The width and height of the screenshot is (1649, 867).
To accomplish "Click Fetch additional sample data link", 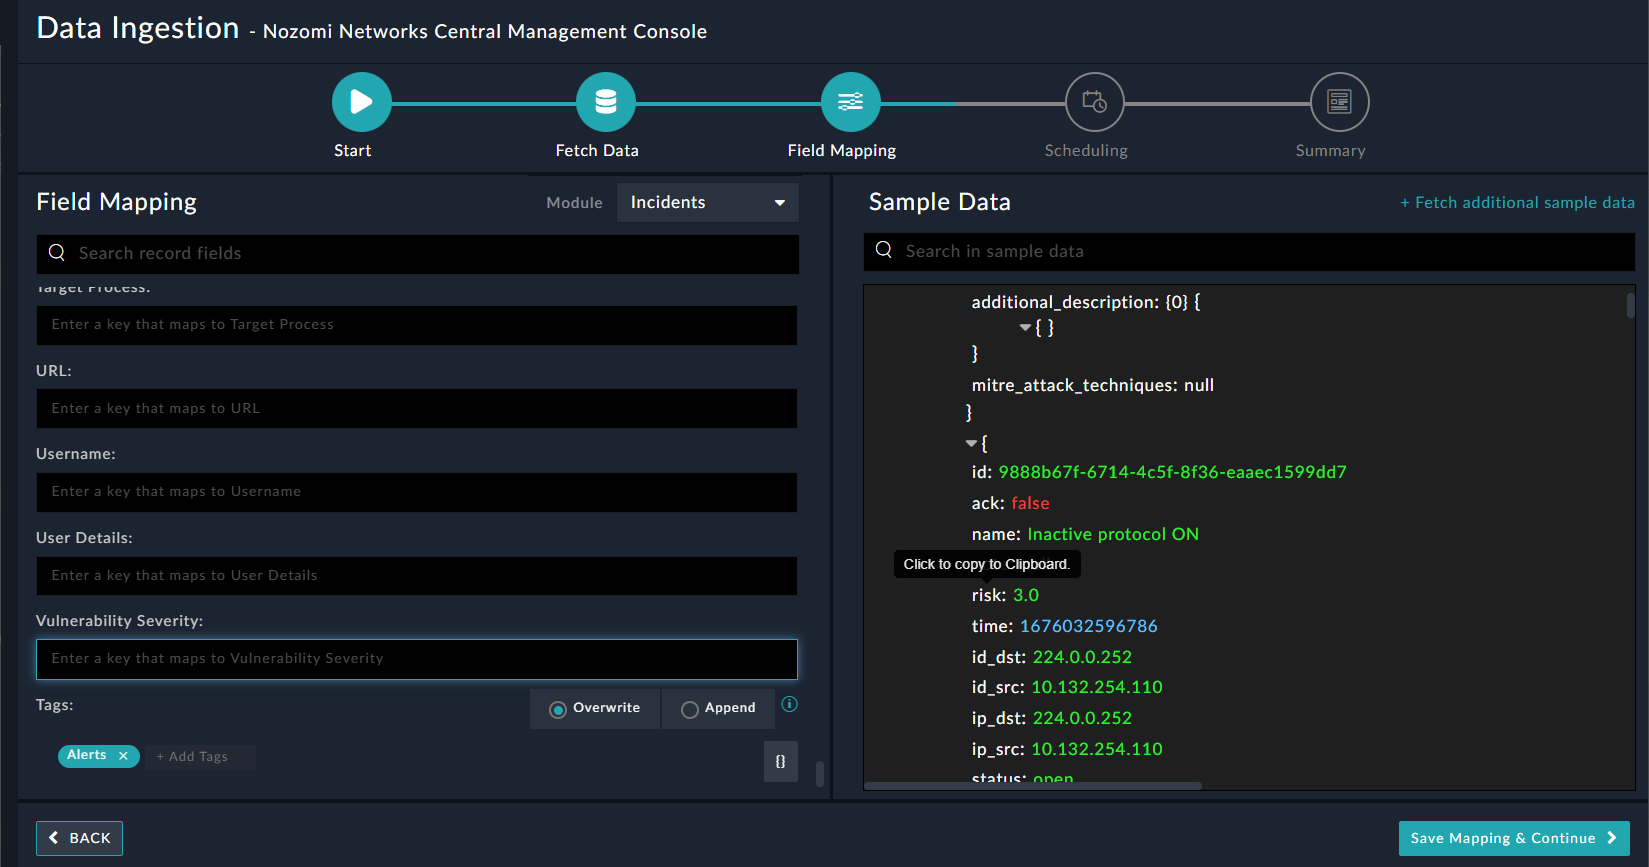I will coord(1517,202).
